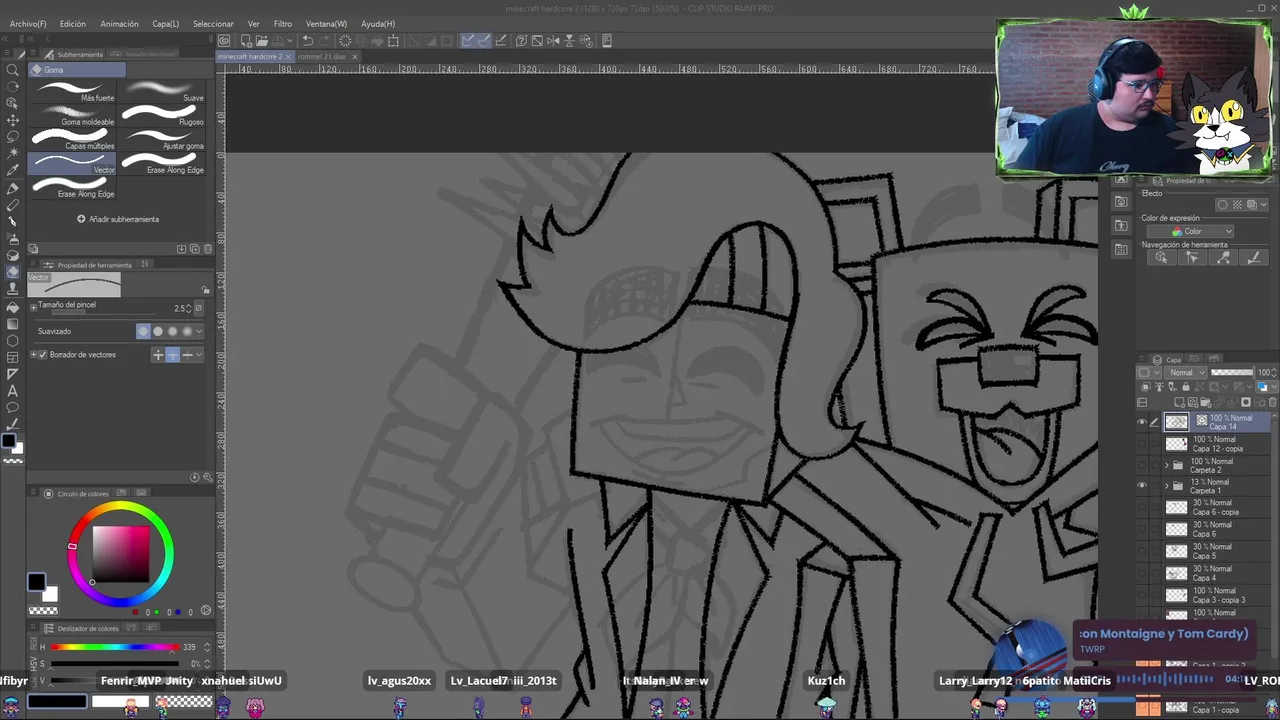1280x720 pixels.
Task: Open layer blend mode Normal dropdown
Action: pos(1185,373)
